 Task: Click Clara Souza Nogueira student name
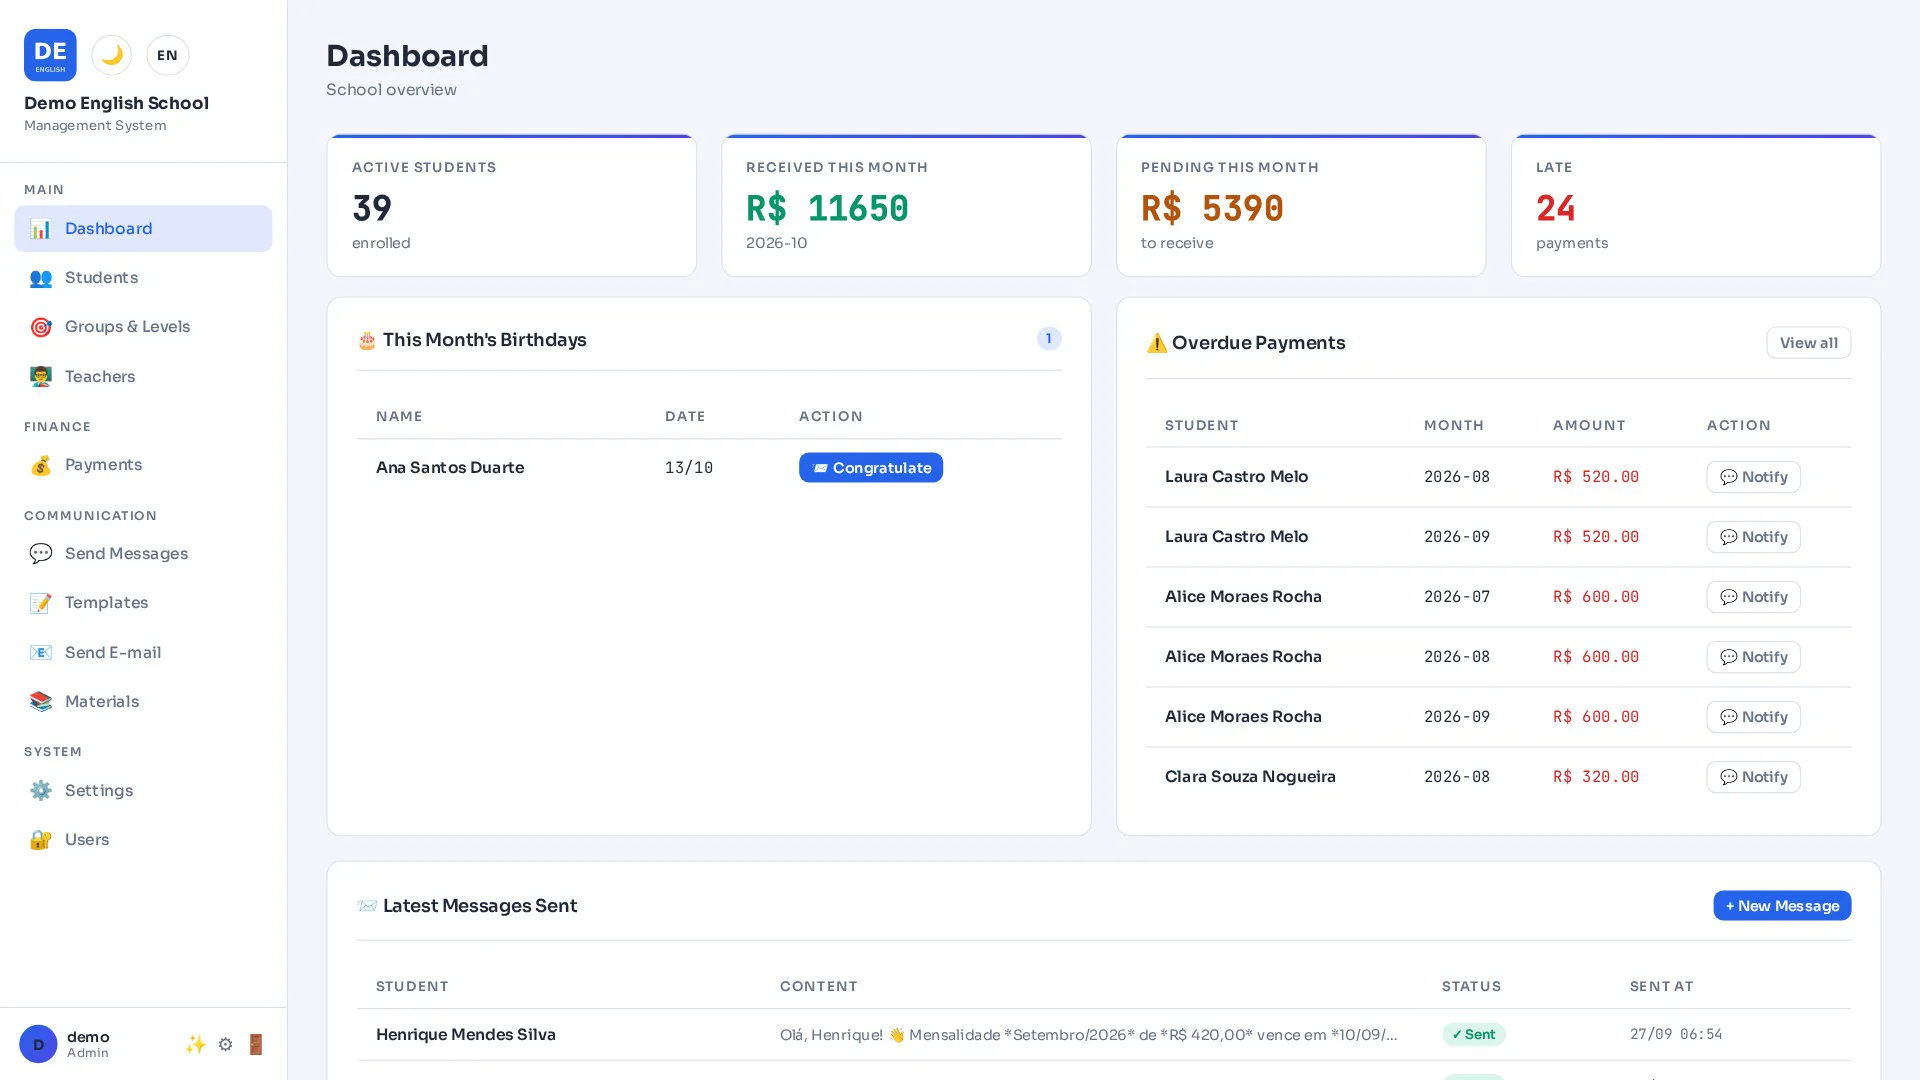(1250, 776)
